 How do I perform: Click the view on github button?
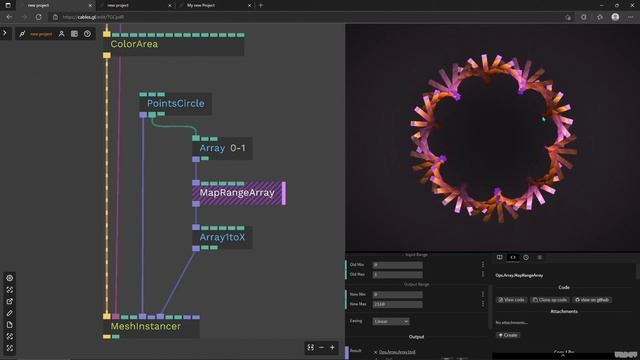(592, 300)
